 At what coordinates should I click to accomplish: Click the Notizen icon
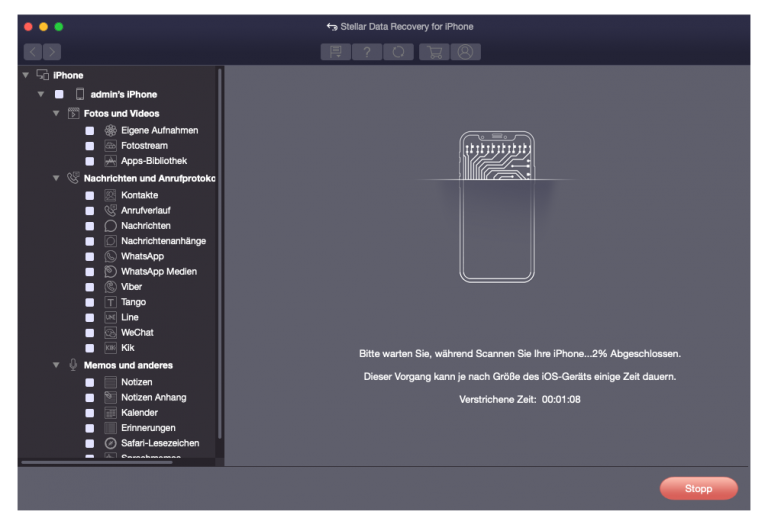[111, 382]
